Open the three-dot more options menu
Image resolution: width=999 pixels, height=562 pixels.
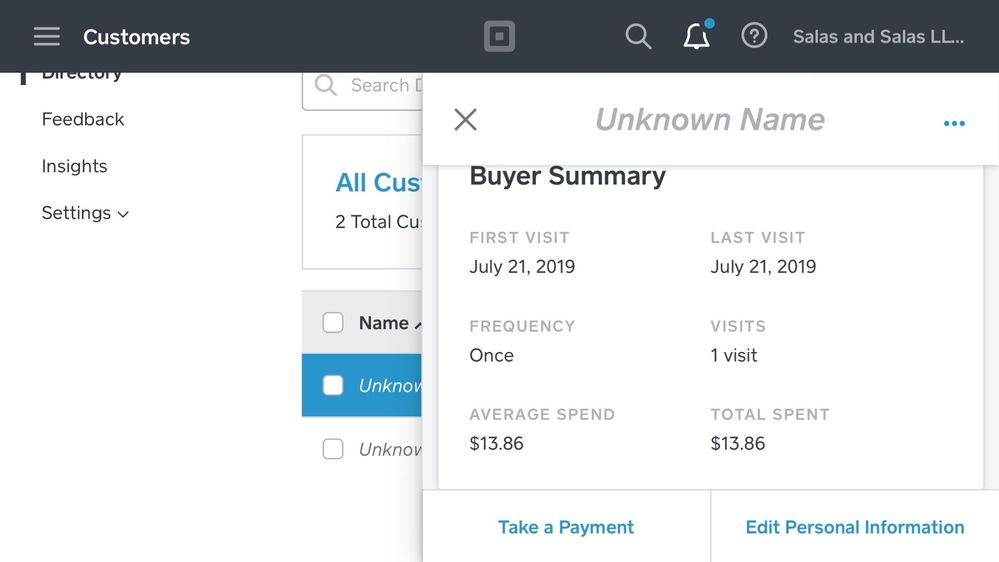point(954,123)
